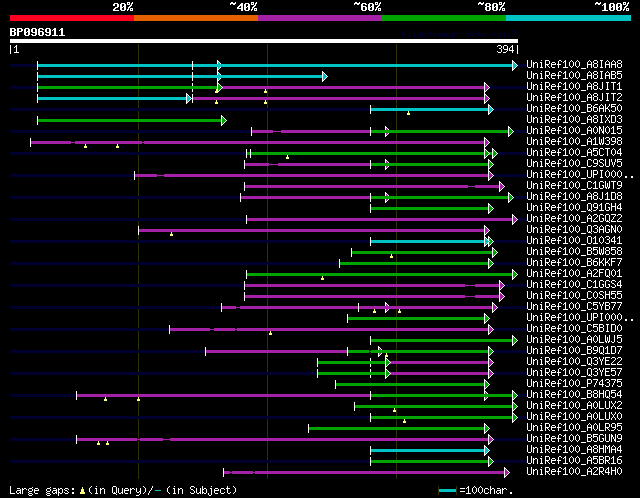
Task: Click yellow gap marker under Q3AGN0 bar
Action: [x=171, y=234]
